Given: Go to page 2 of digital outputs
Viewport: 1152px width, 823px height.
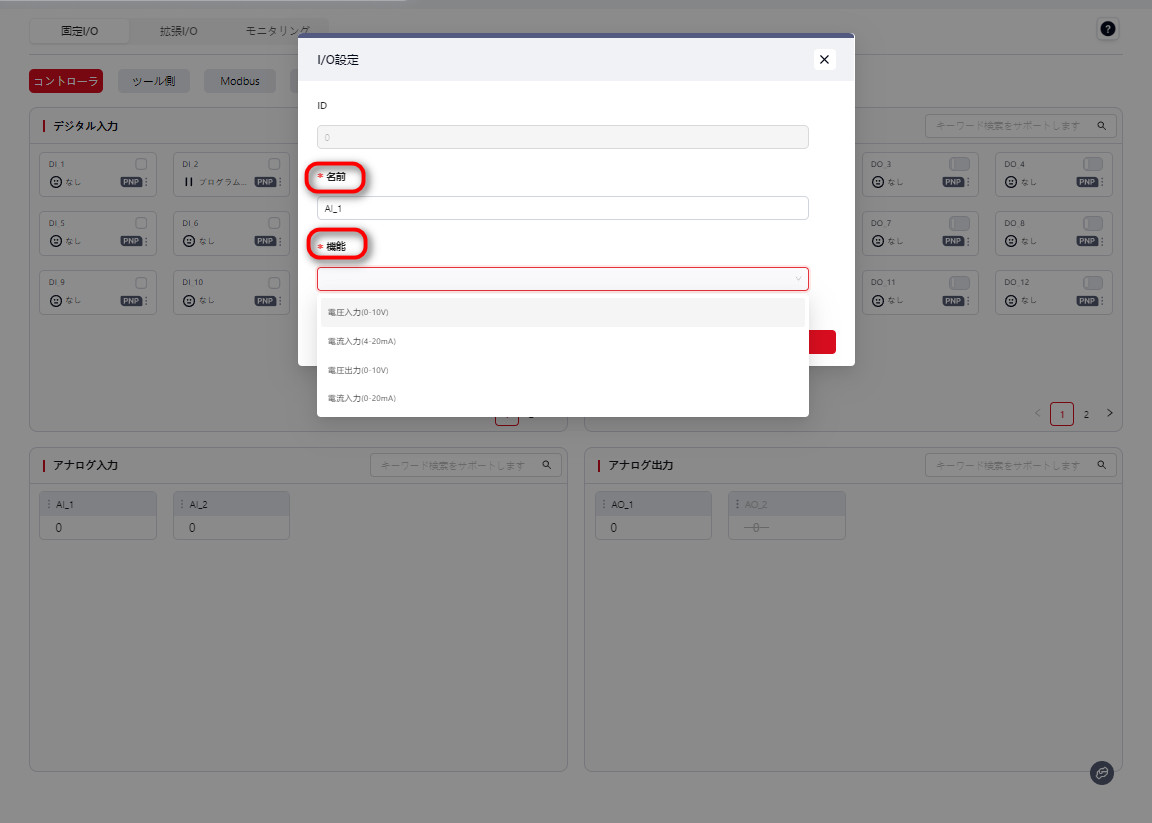Looking at the screenshot, I should click(1086, 414).
